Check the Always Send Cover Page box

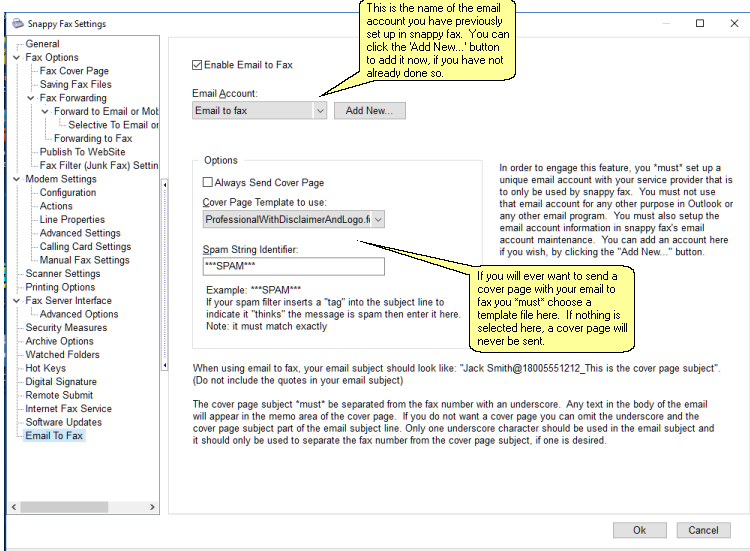[x=208, y=182]
